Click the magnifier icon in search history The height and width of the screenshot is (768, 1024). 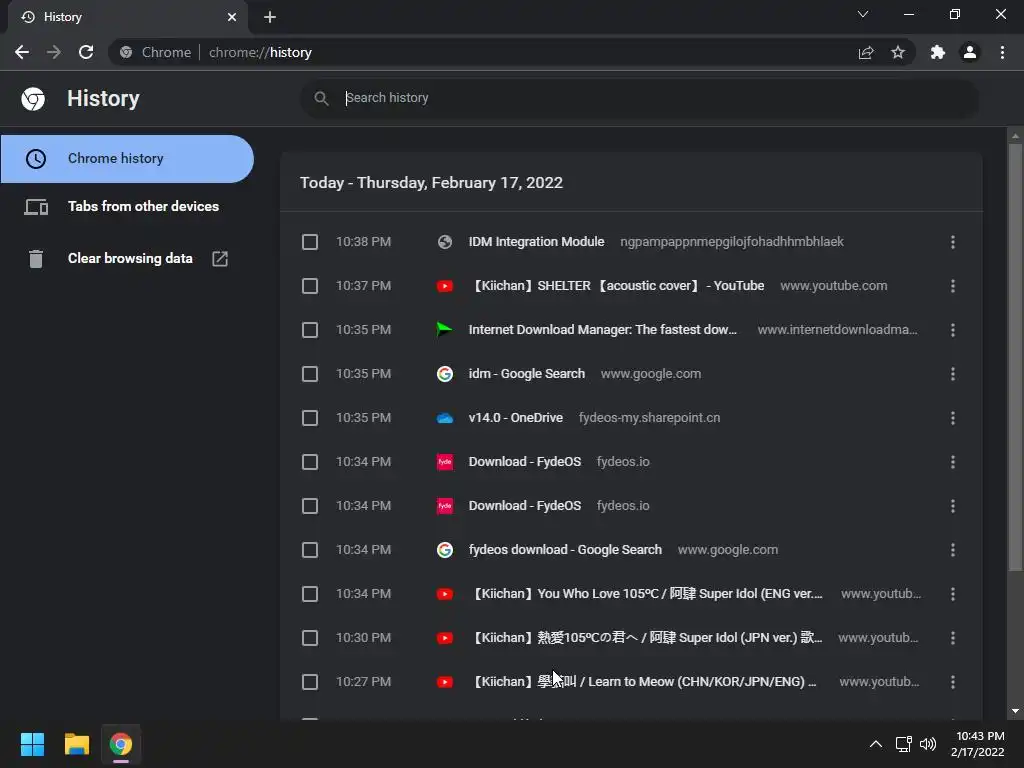(x=321, y=99)
